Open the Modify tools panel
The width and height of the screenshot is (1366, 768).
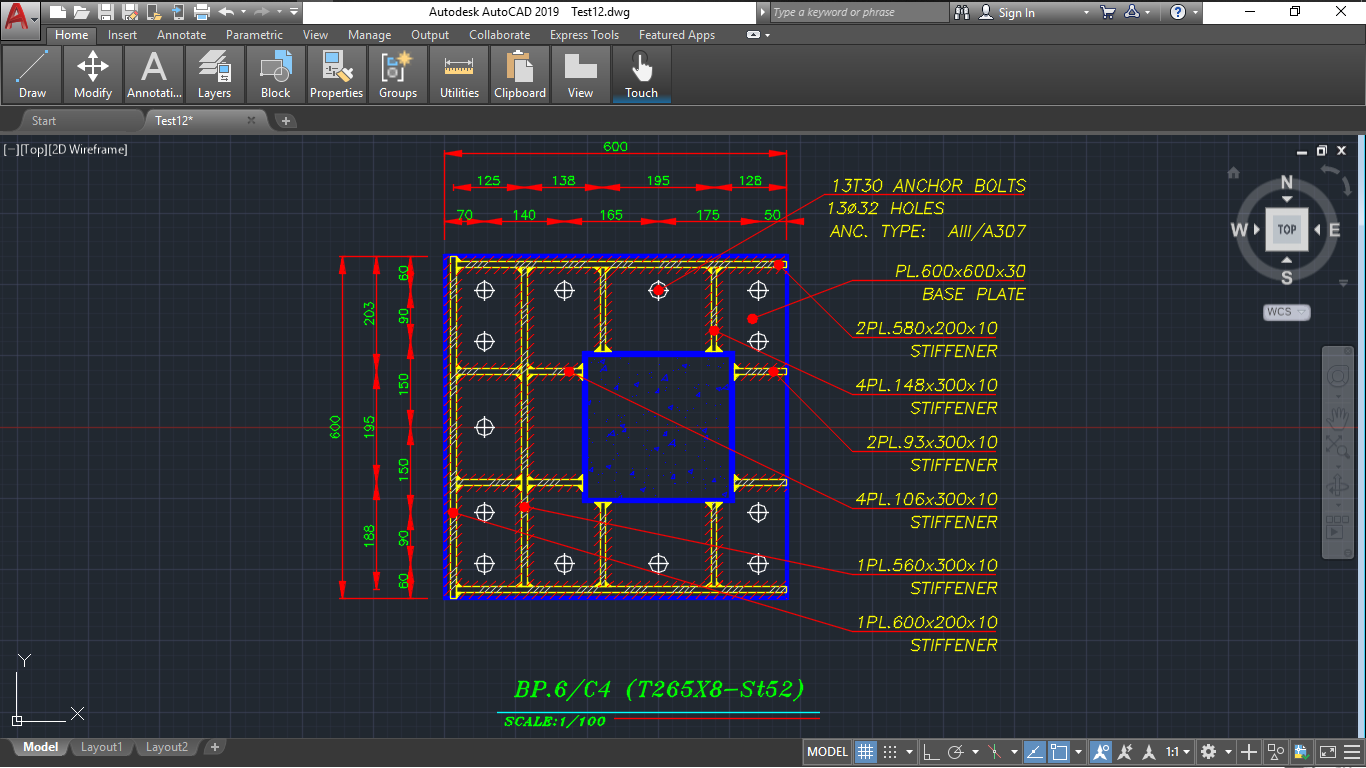(x=93, y=74)
